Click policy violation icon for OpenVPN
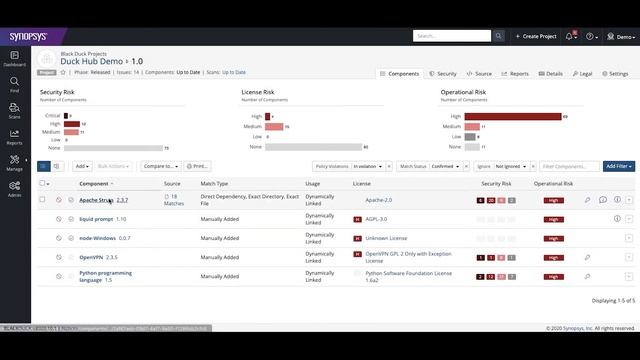Screen dimensions: 640x360 coord(59,257)
